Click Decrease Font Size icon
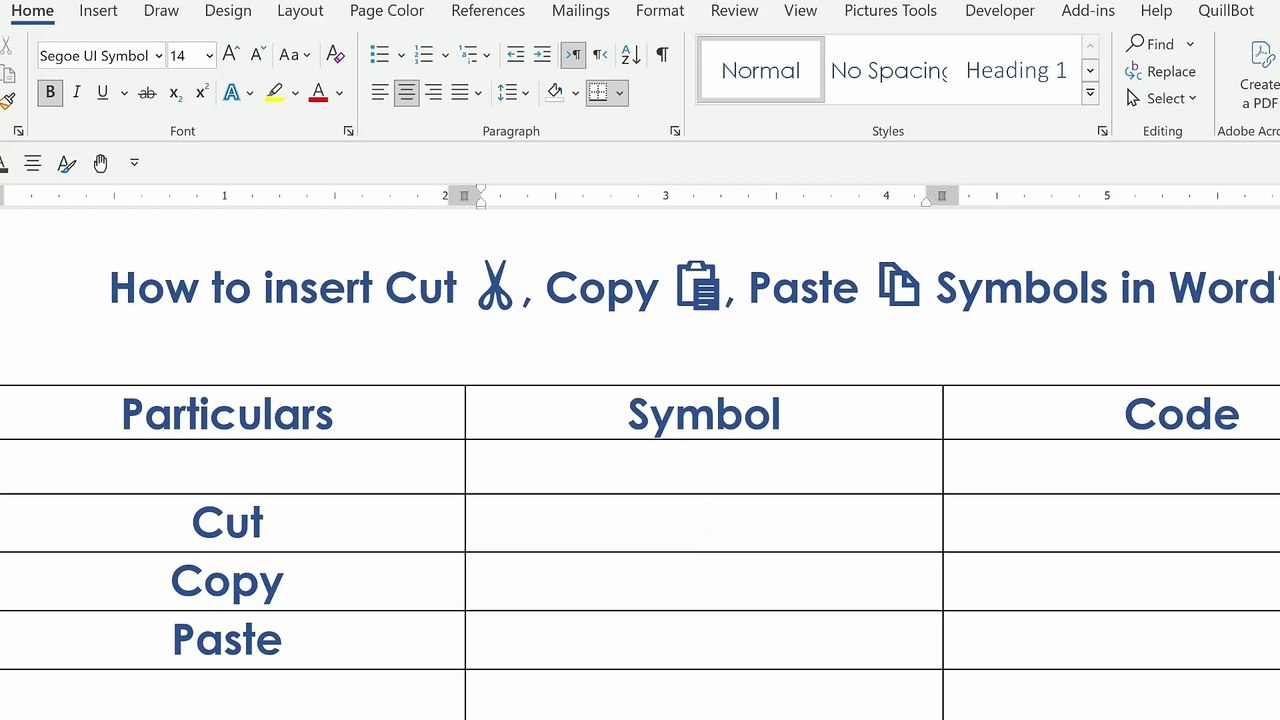This screenshot has width=1280, height=720. 258,55
